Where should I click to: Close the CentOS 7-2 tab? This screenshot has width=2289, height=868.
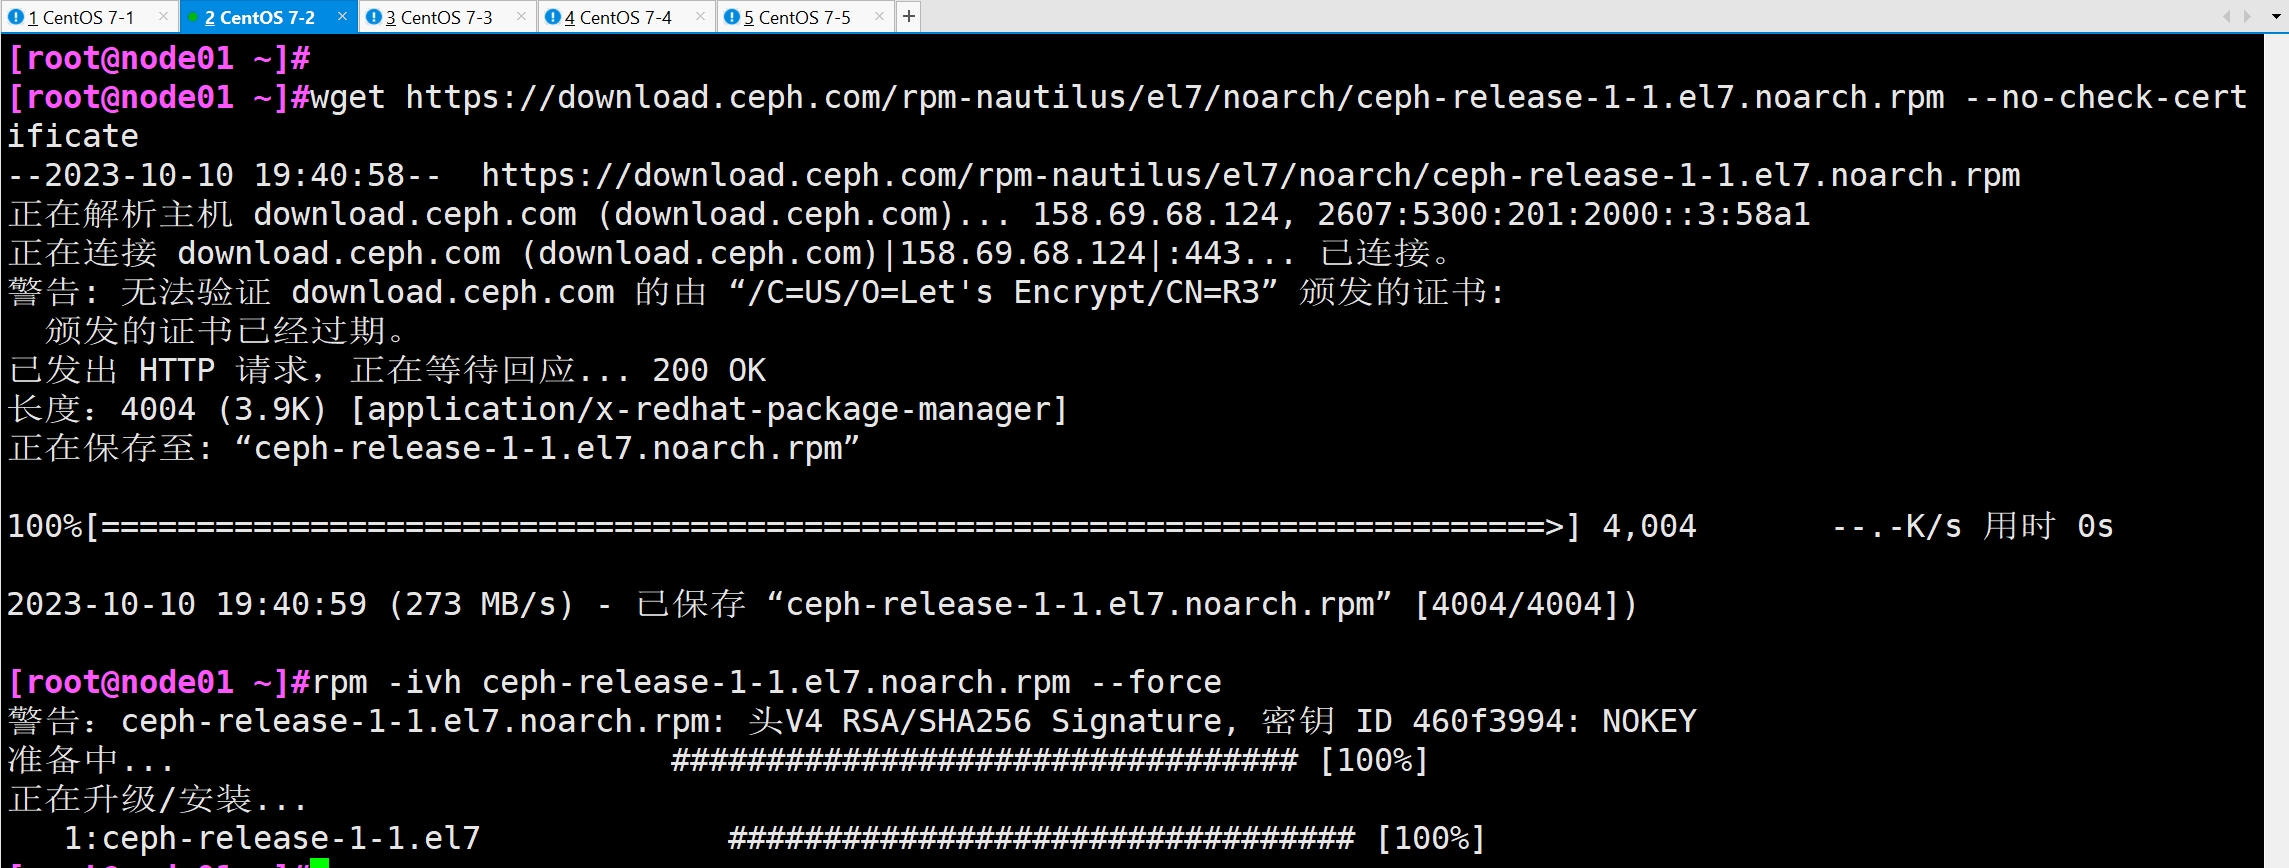(343, 16)
